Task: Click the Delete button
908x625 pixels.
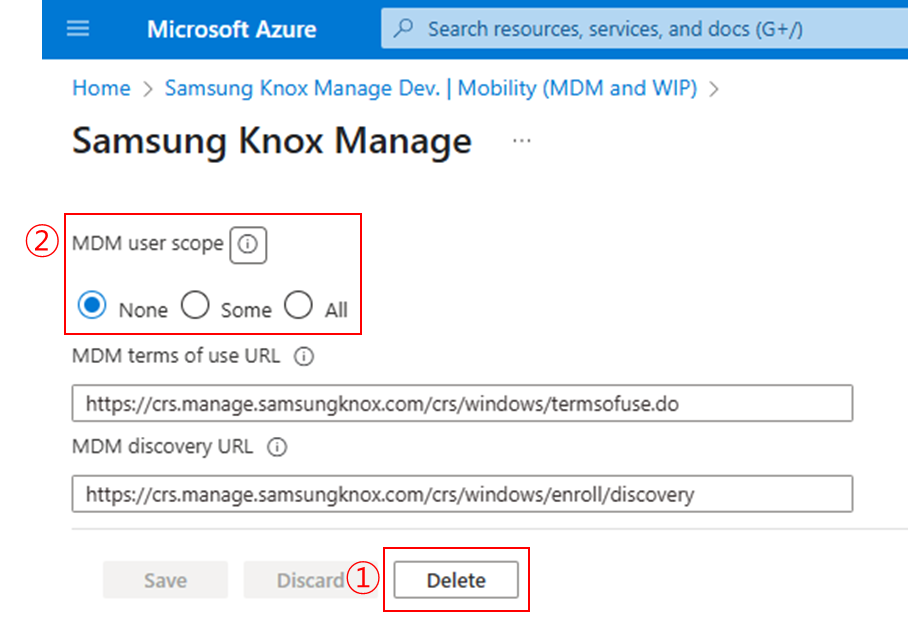Action: (x=456, y=580)
